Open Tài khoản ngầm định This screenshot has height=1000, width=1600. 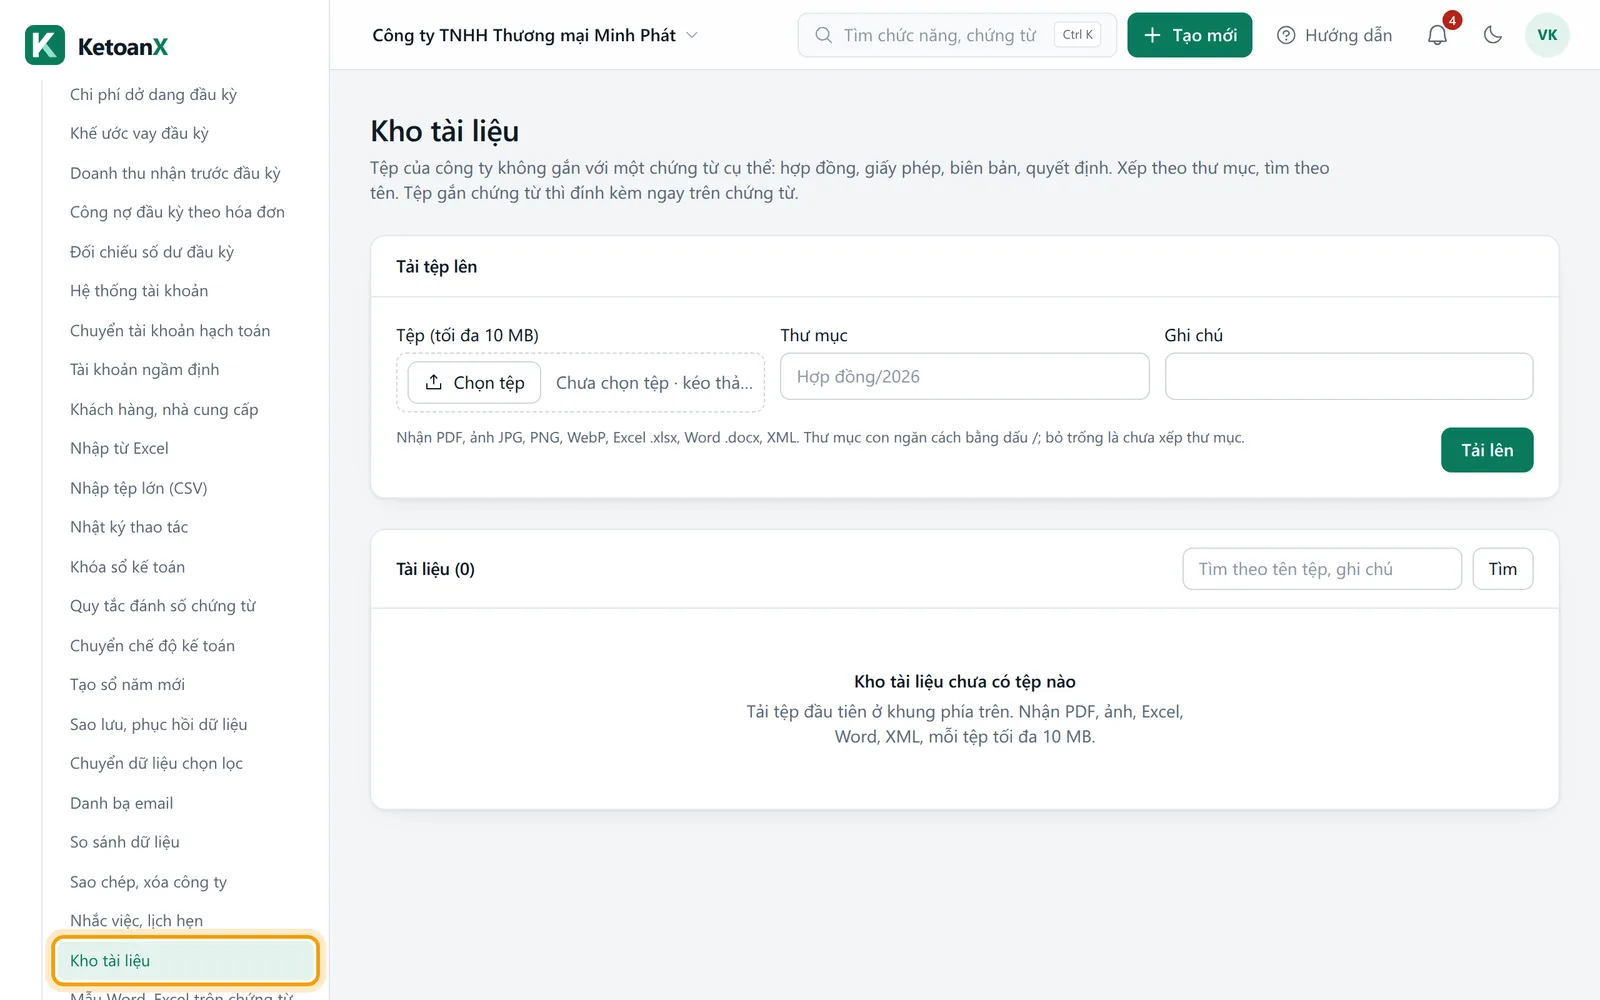click(144, 370)
